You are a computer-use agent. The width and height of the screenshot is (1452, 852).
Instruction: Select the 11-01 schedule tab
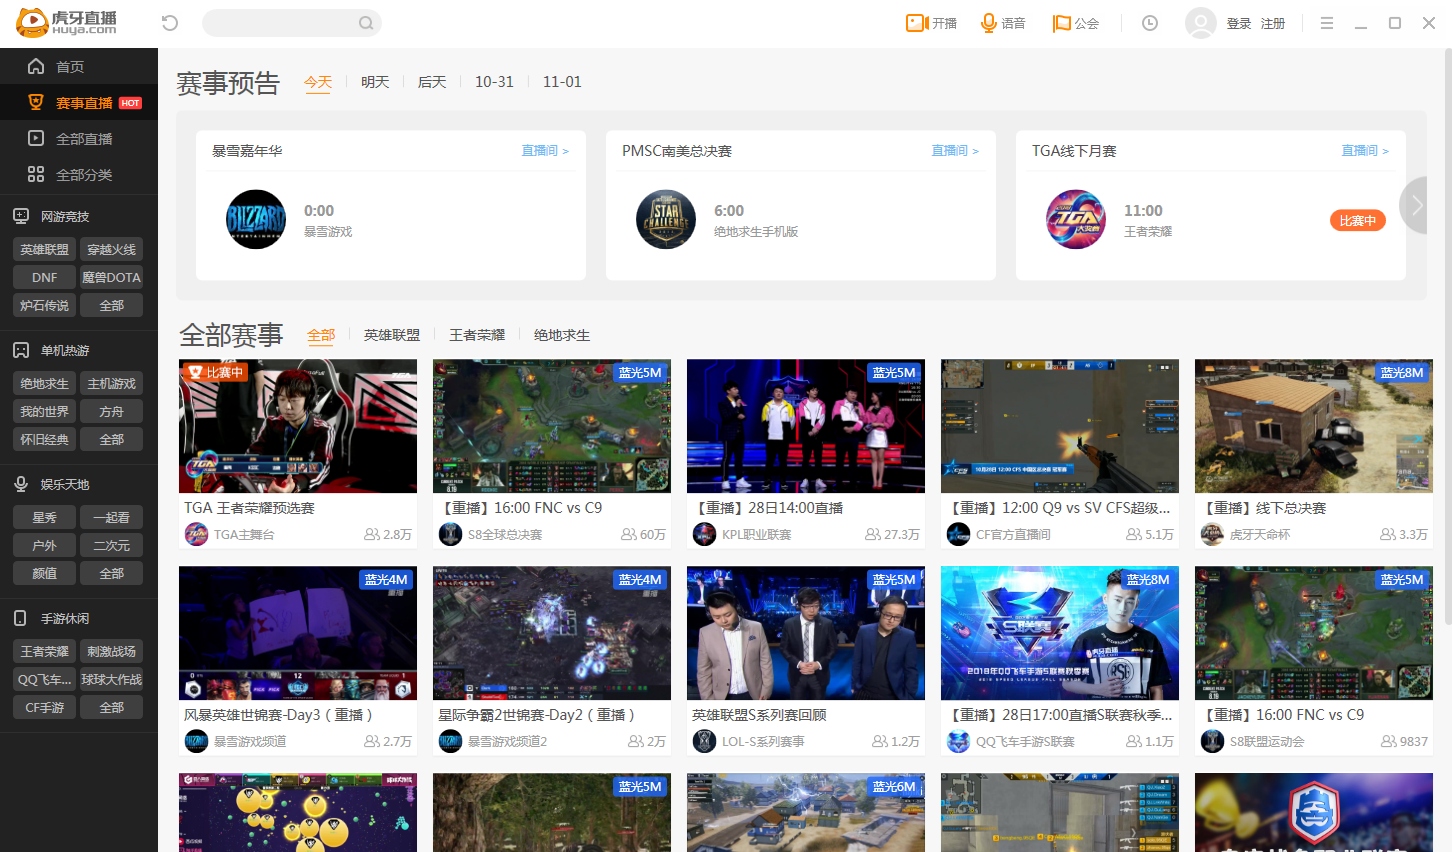[562, 82]
